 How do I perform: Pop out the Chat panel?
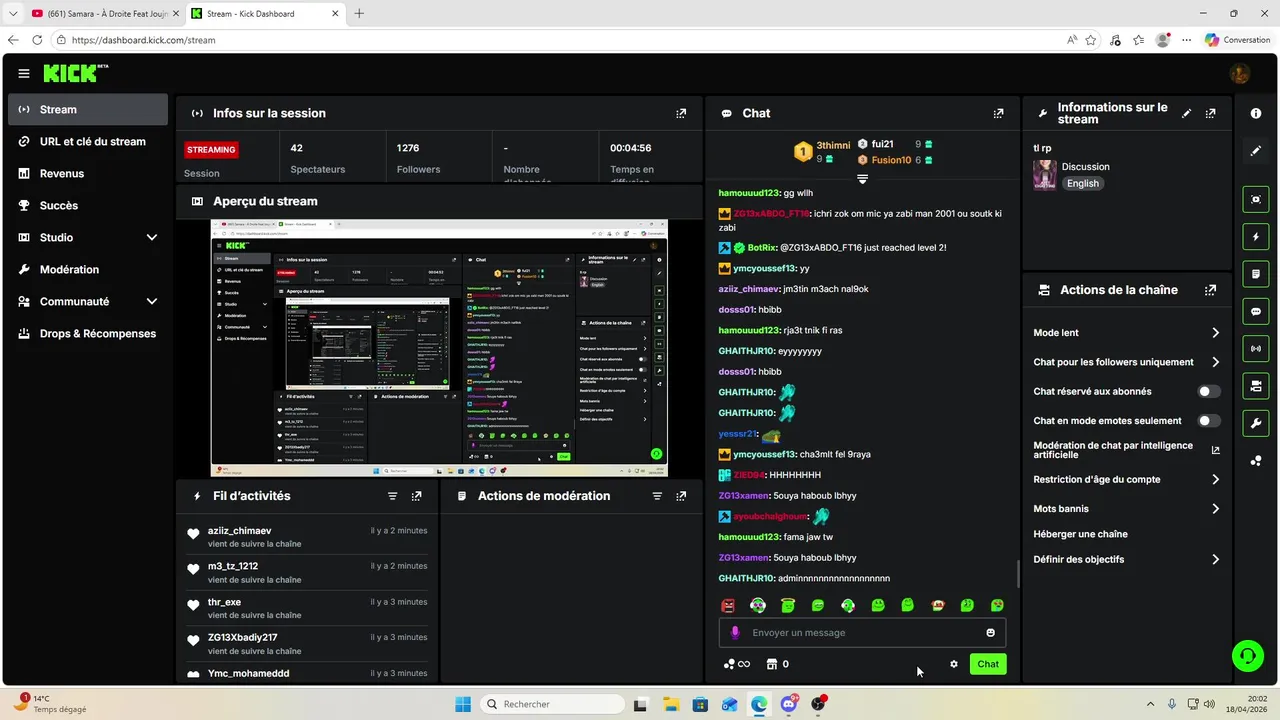[998, 114]
